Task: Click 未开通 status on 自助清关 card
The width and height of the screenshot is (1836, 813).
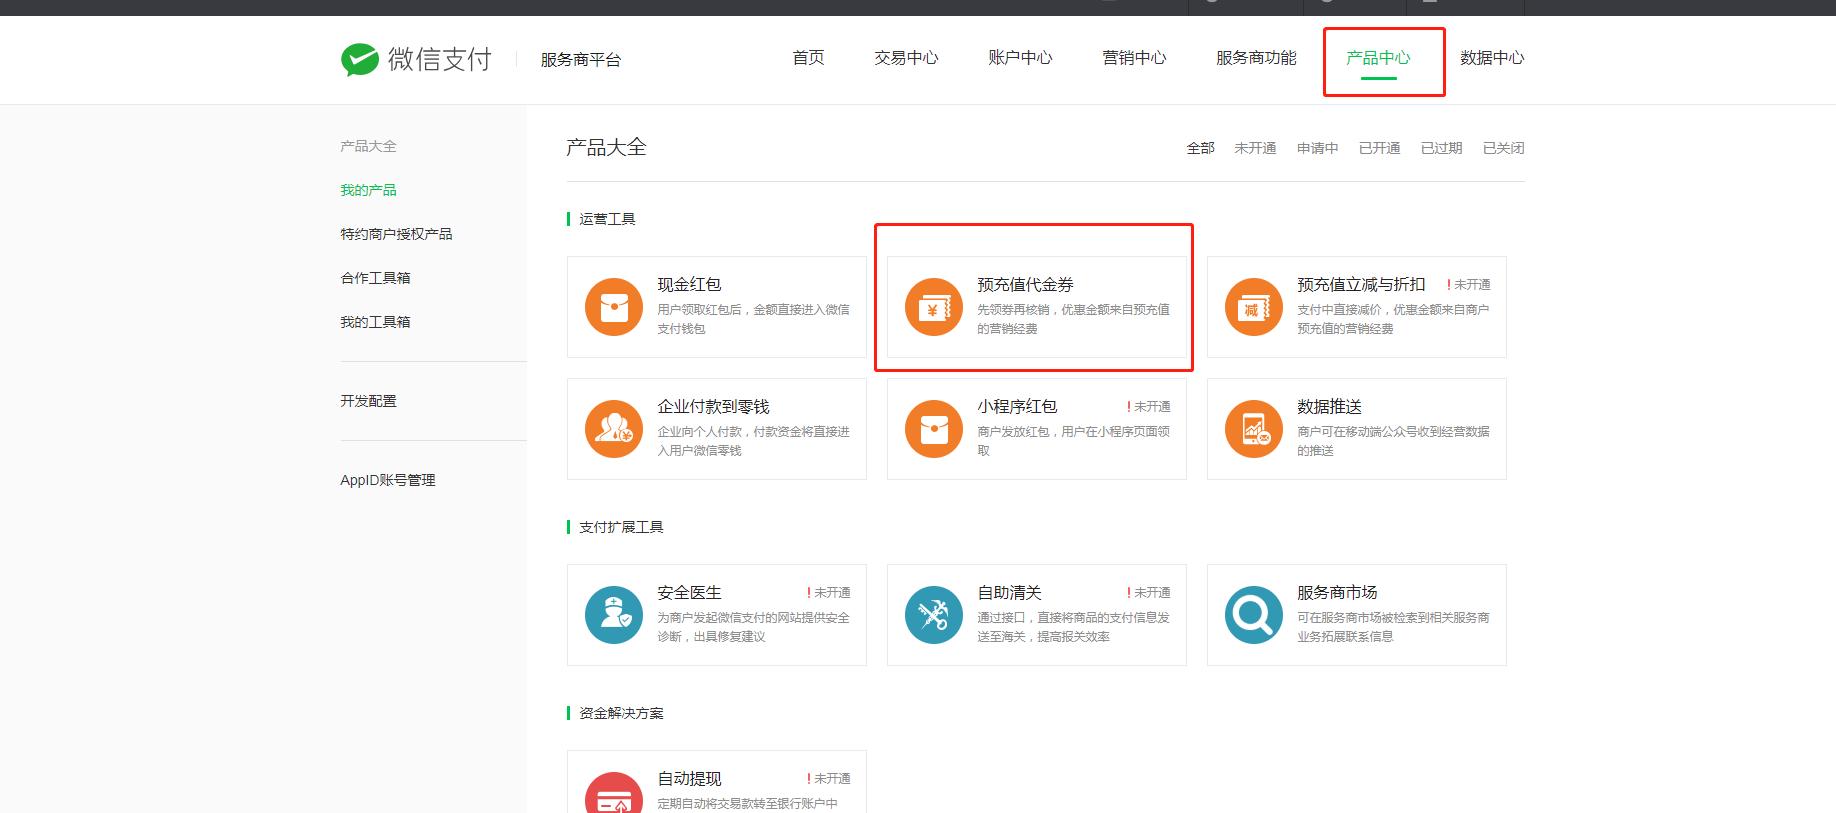Action: point(1149,593)
